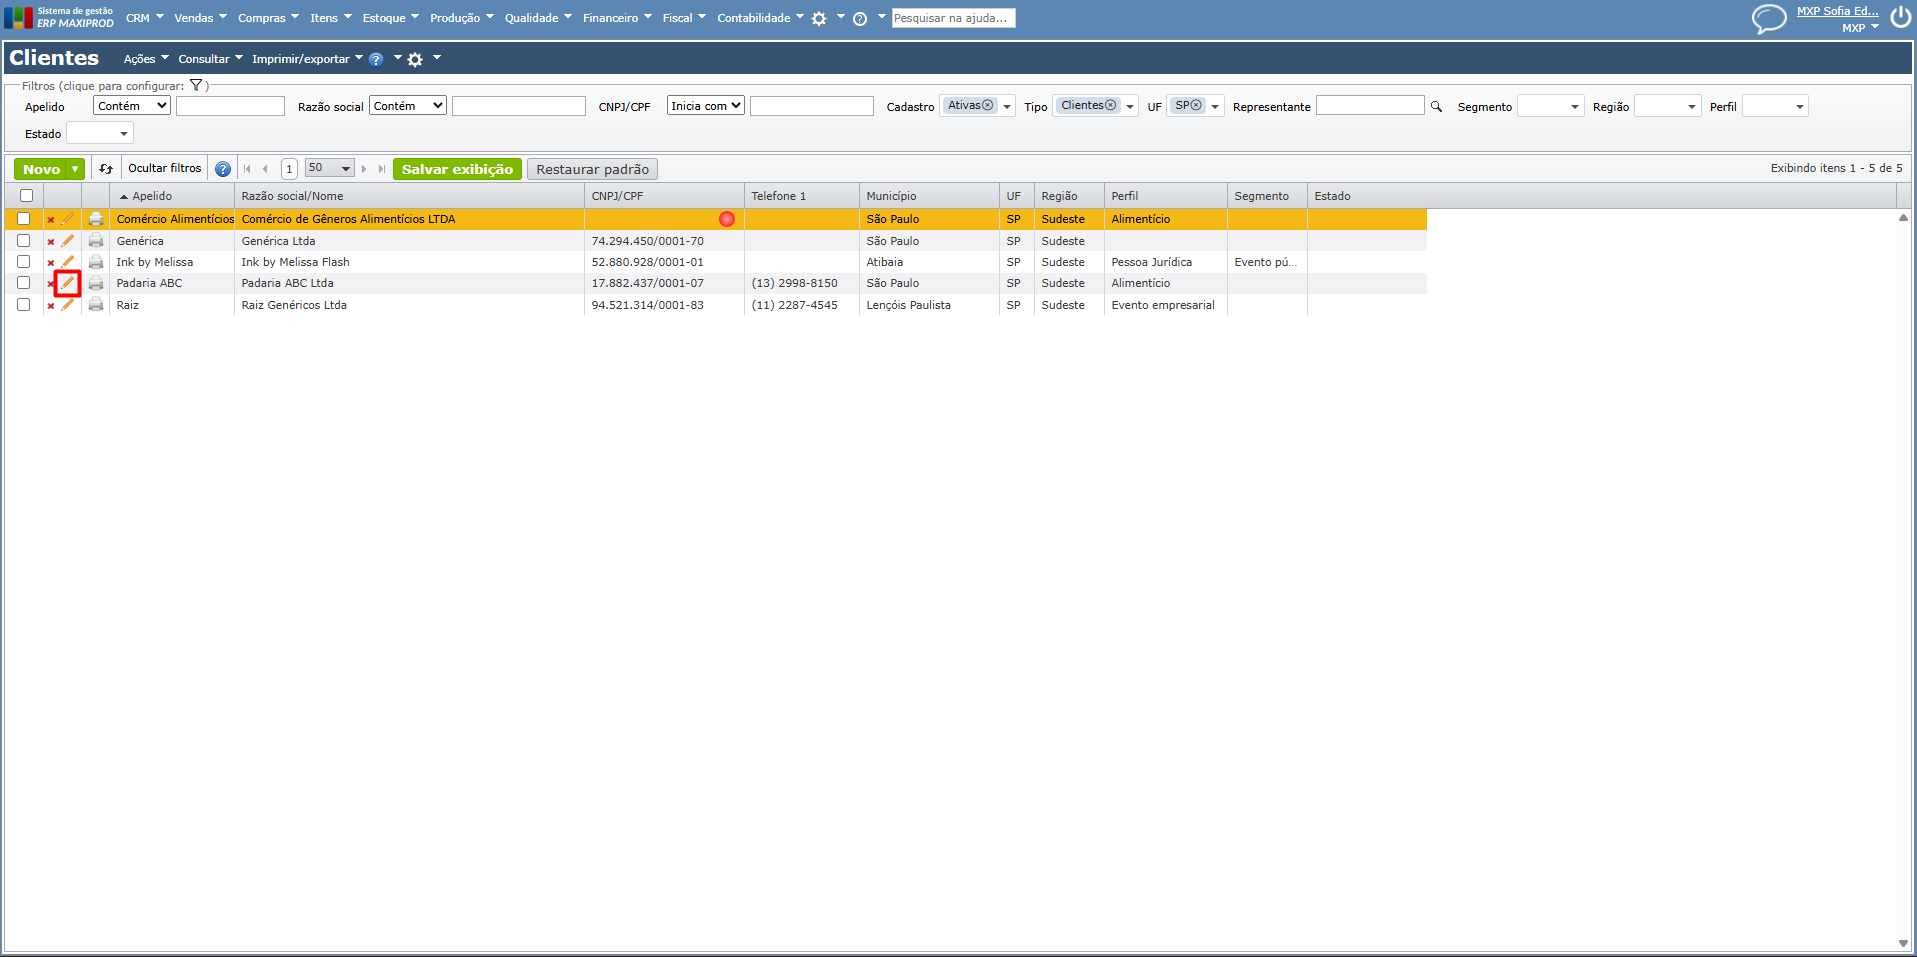The height and width of the screenshot is (957, 1917).
Task: Click the scrollbar down arrow
Action: [1903, 943]
